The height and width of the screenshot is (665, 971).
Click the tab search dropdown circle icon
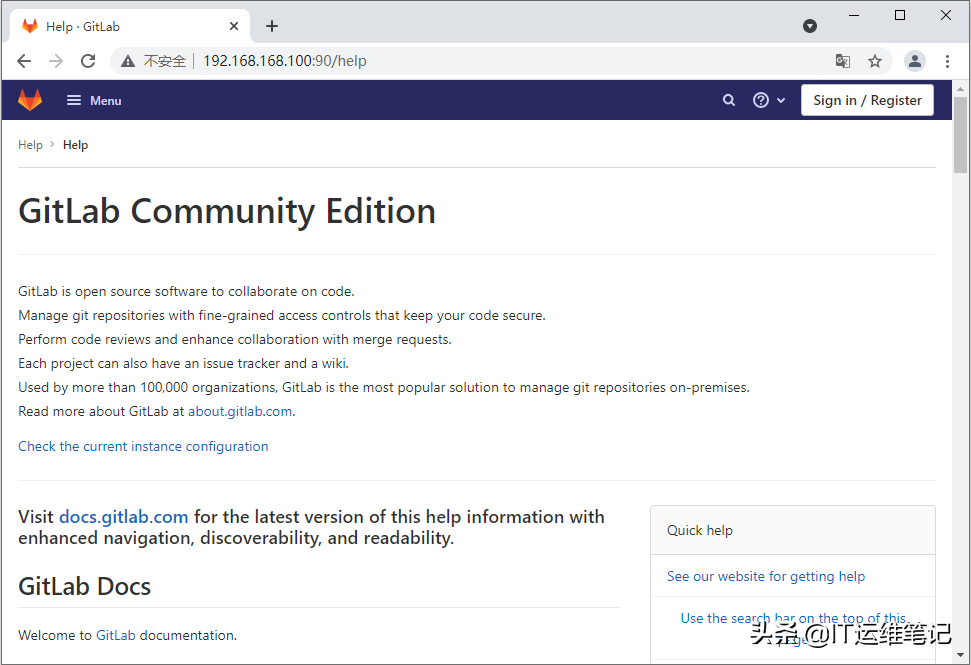tap(809, 26)
